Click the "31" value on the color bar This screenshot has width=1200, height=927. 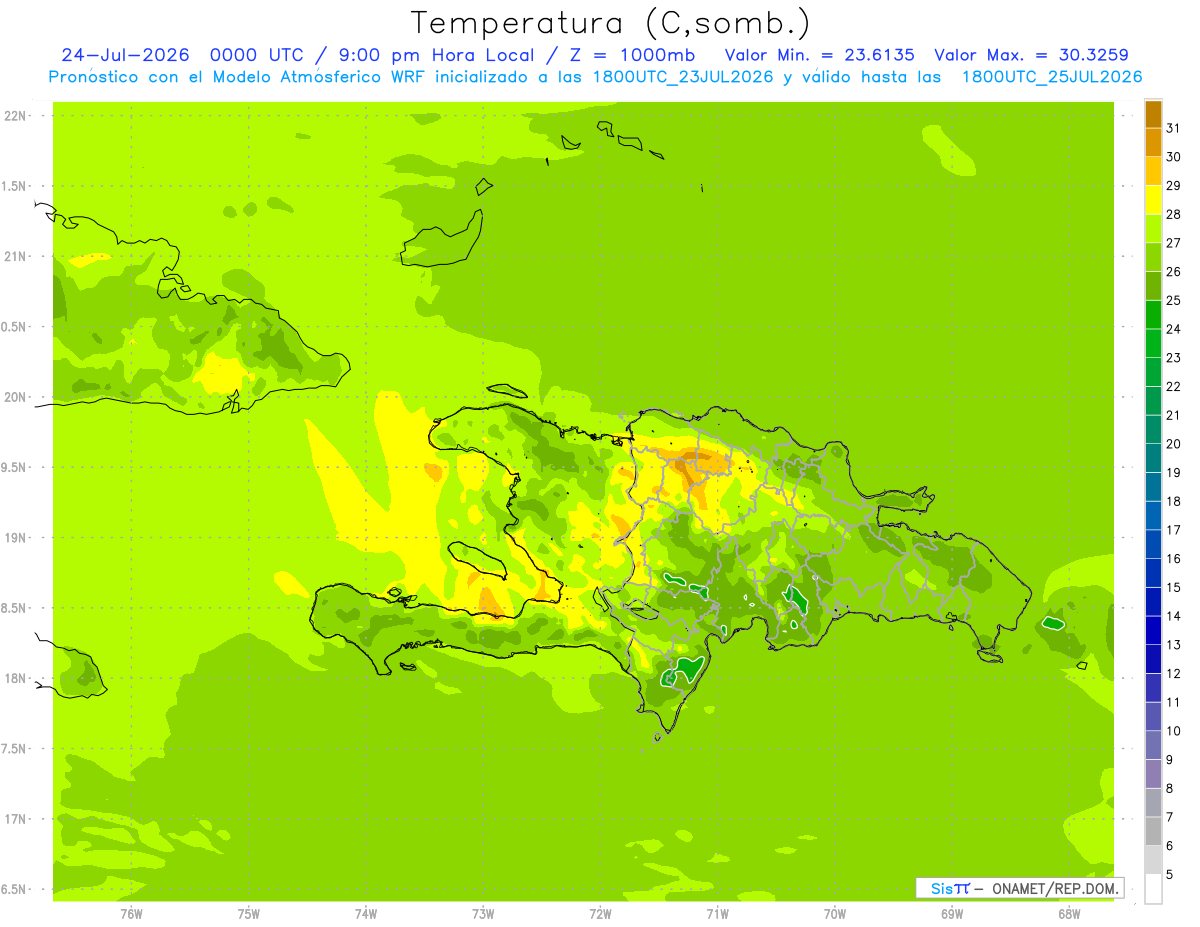tap(1174, 127)
